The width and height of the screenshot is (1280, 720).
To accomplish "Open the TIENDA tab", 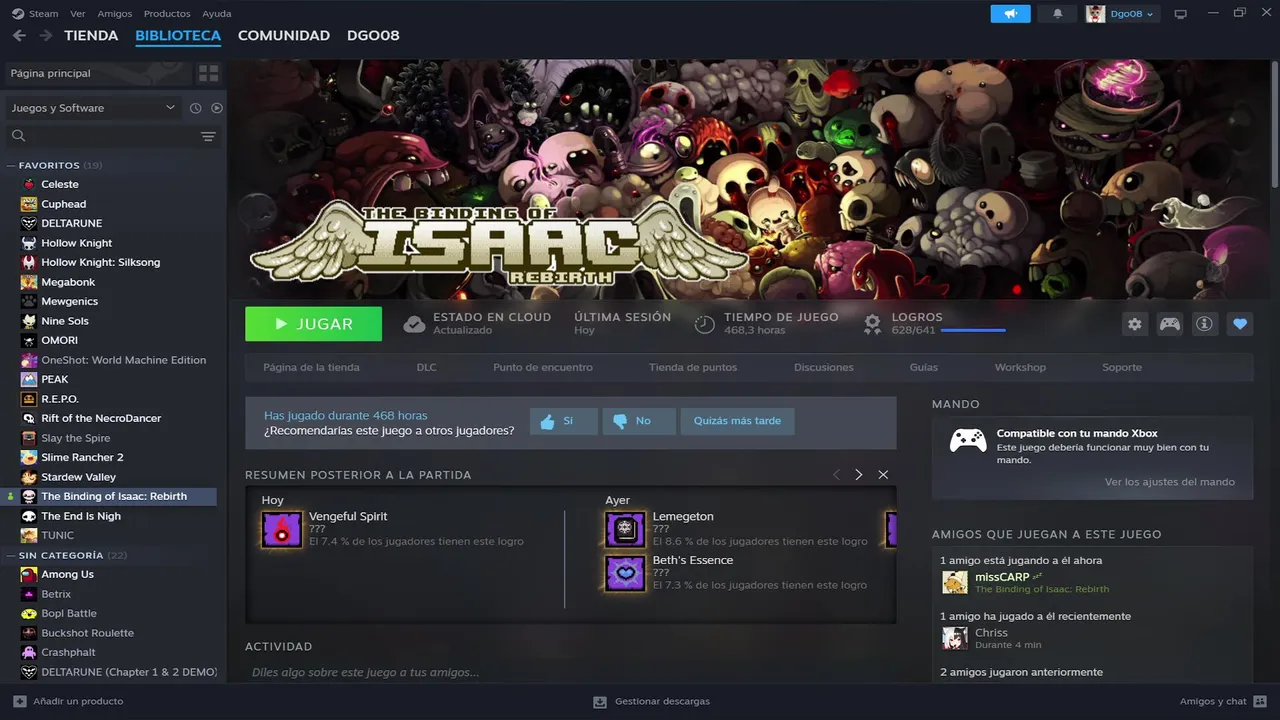I will [91, 35].
